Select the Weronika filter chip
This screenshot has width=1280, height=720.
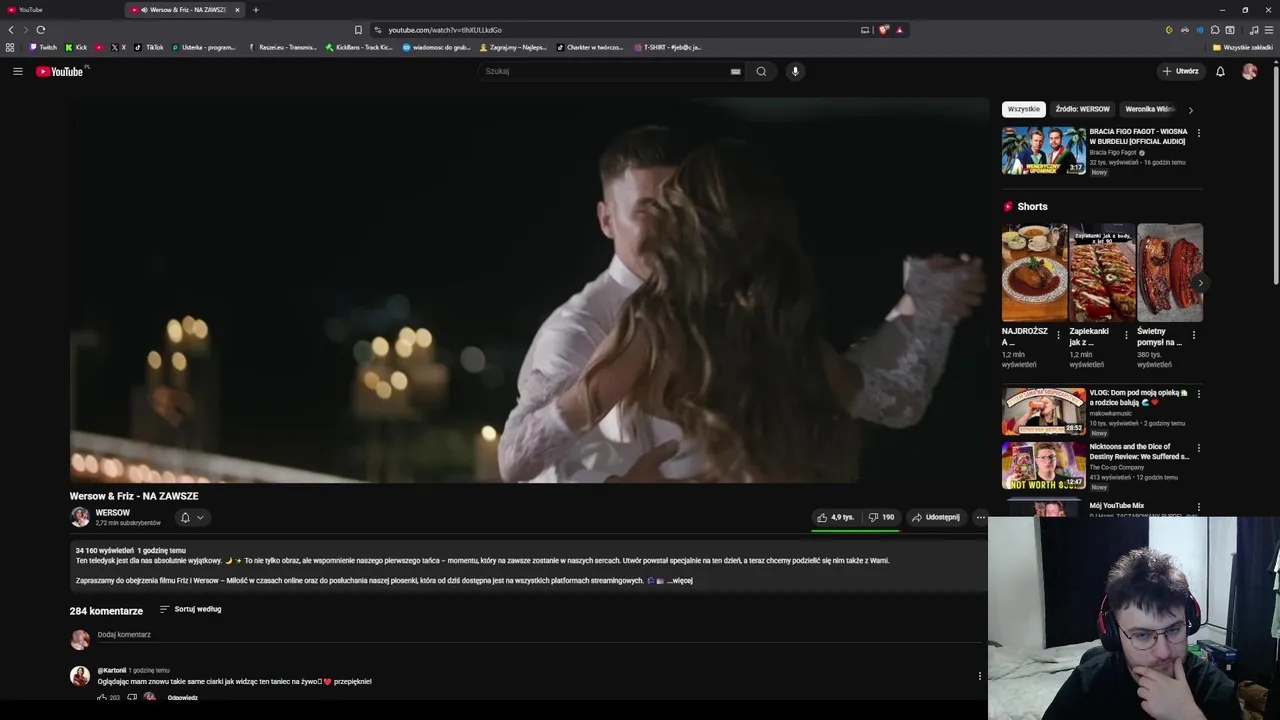1149,109
